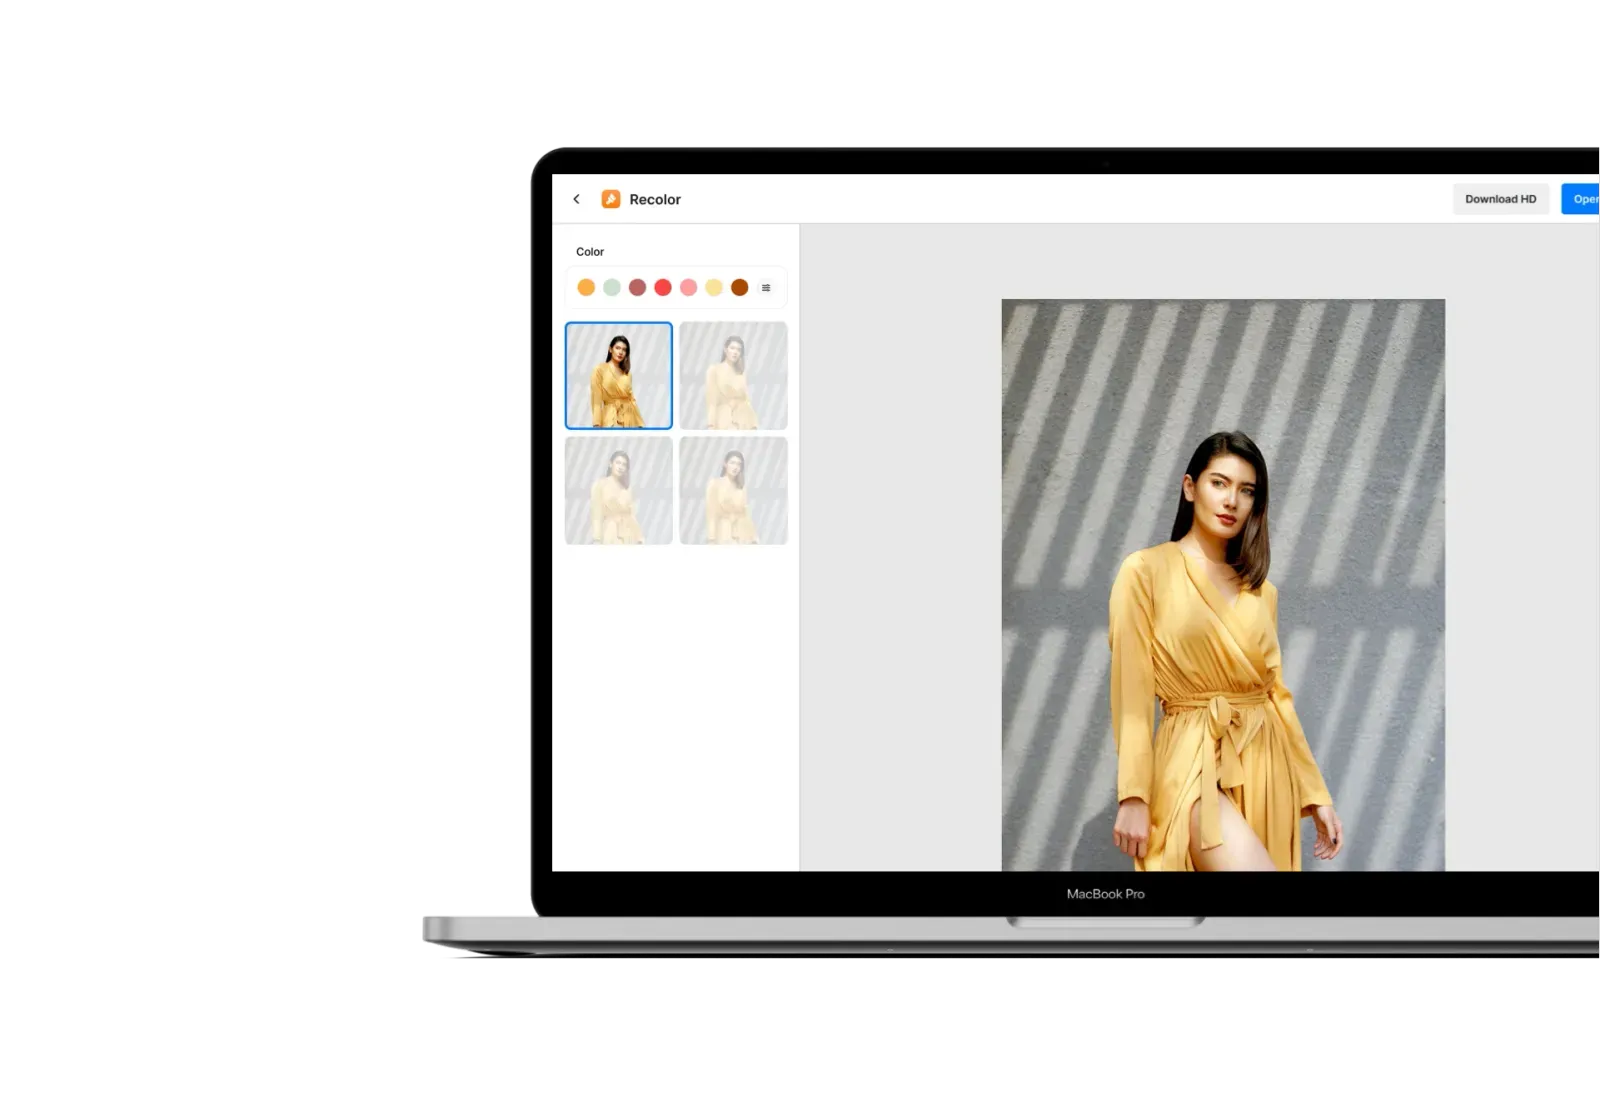Click the blue Open button
Image resolution: width=1600 pixels, height=1108 pixels.
[x=1585, y=199]
